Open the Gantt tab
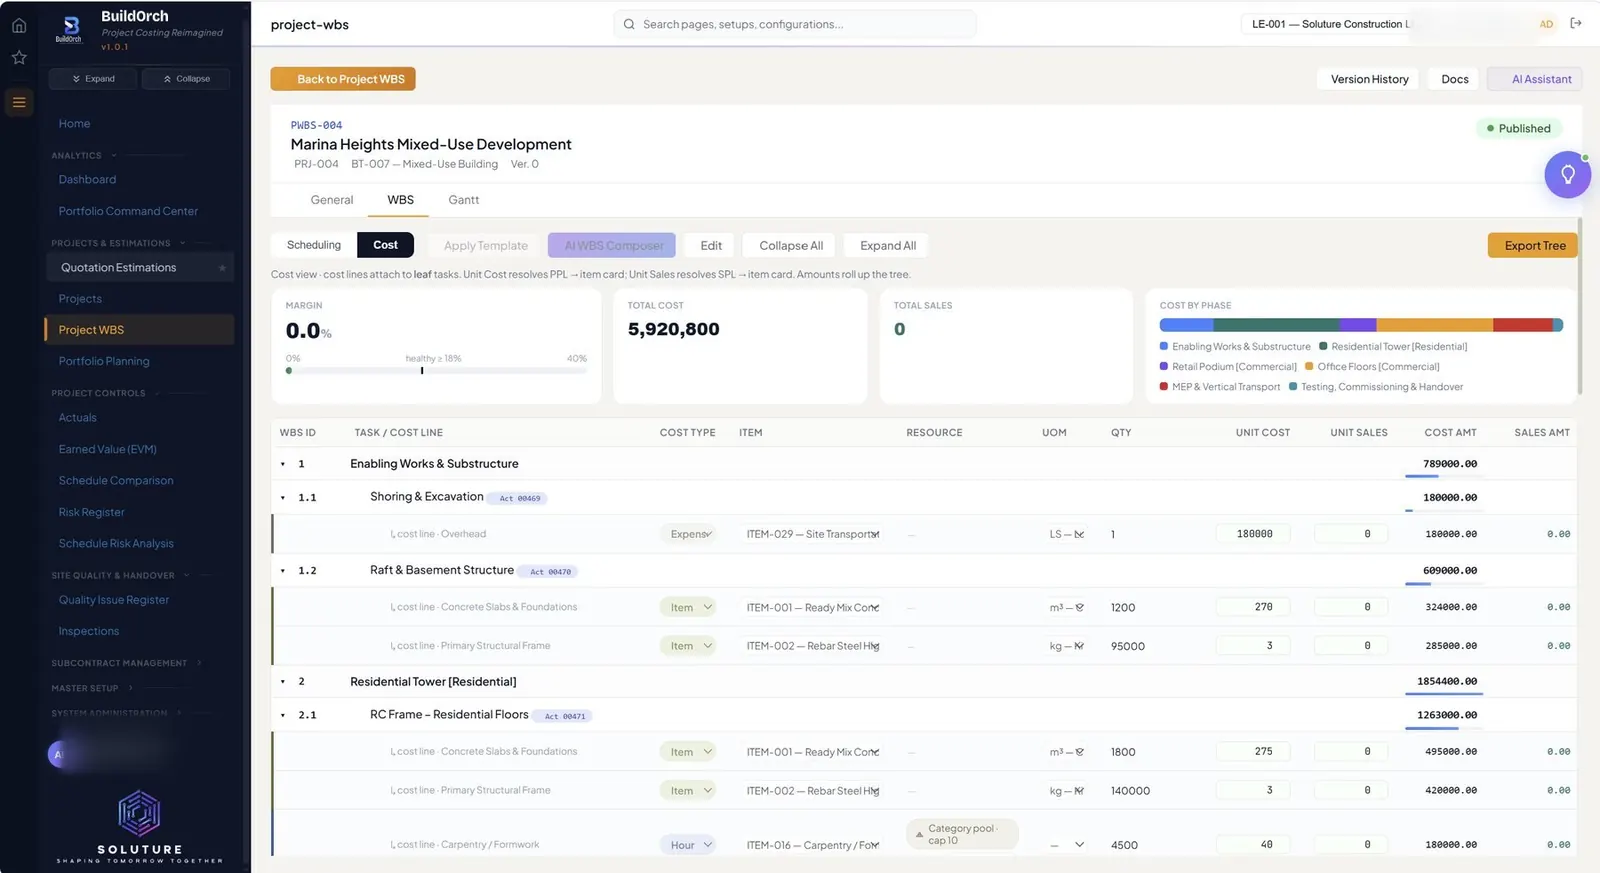 (x=464, y=200)
